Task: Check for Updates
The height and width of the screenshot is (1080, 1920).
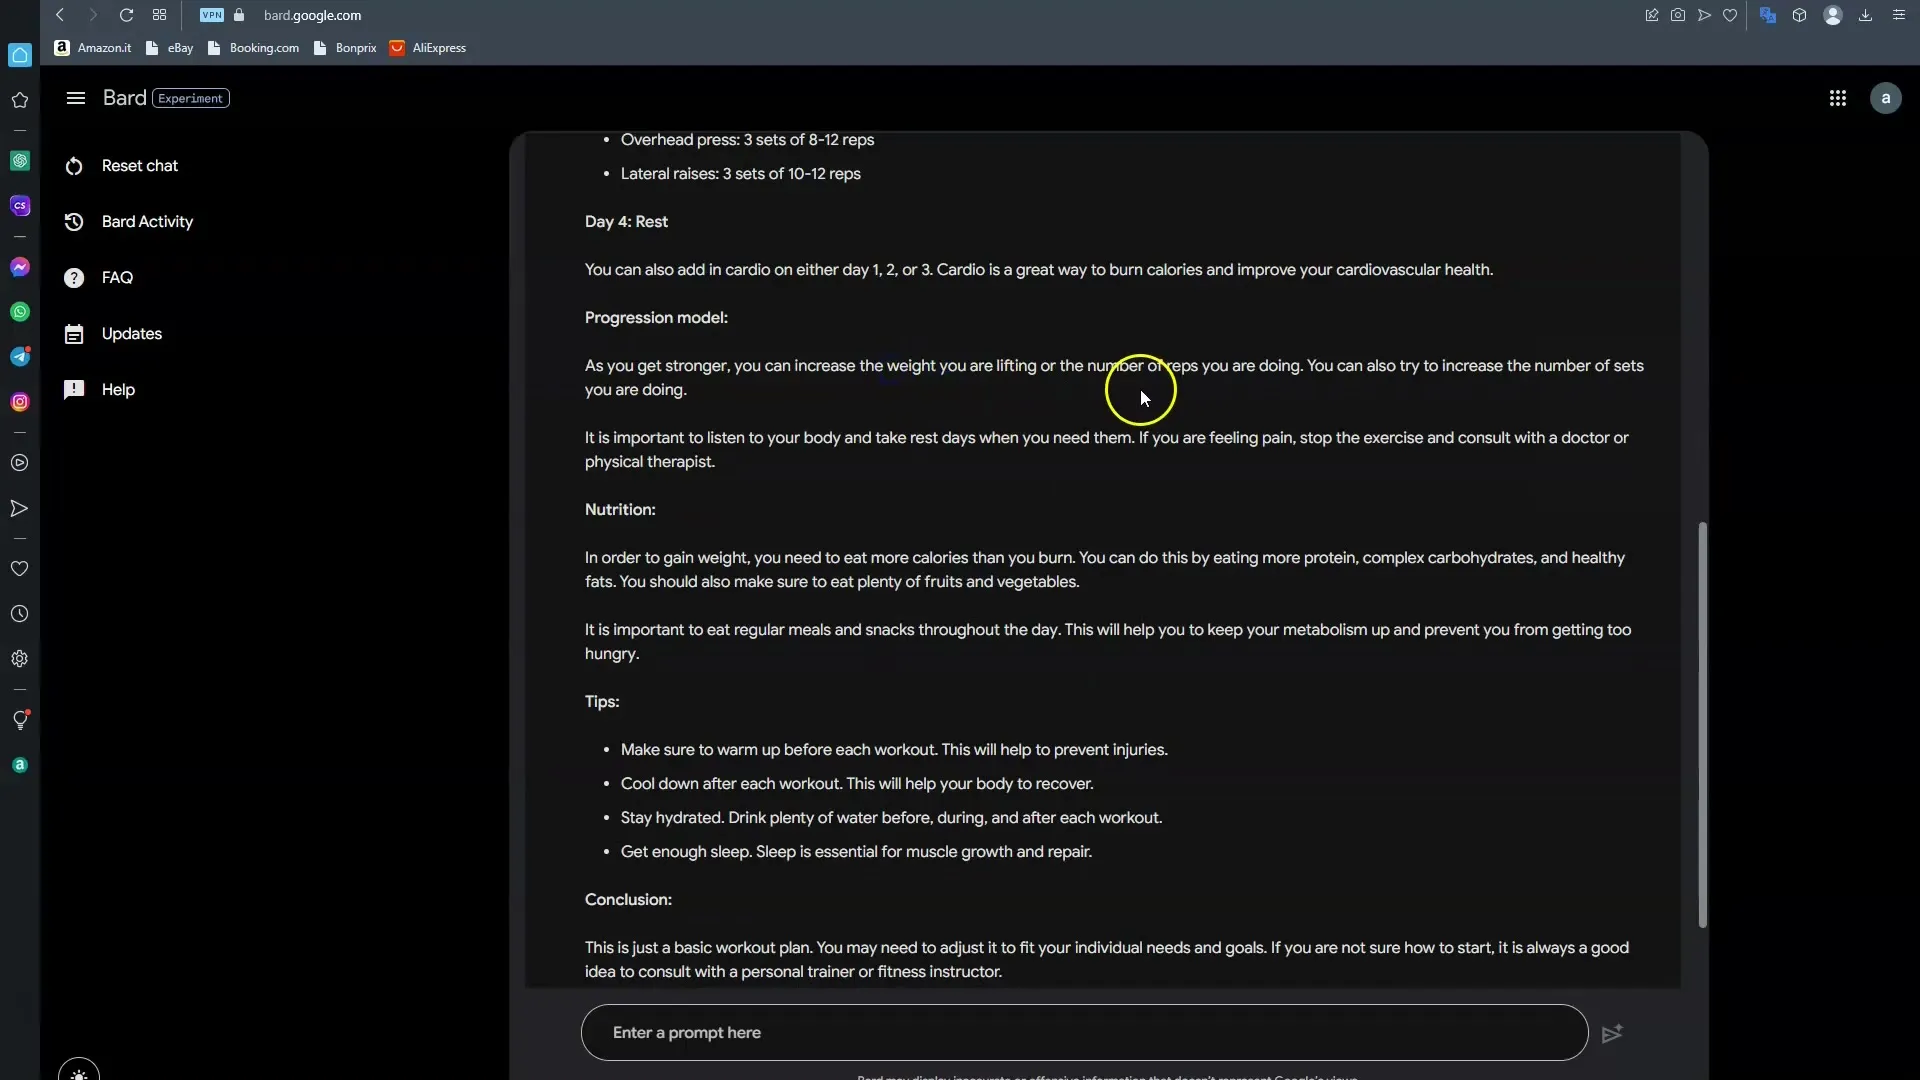Action: [132, 332]
